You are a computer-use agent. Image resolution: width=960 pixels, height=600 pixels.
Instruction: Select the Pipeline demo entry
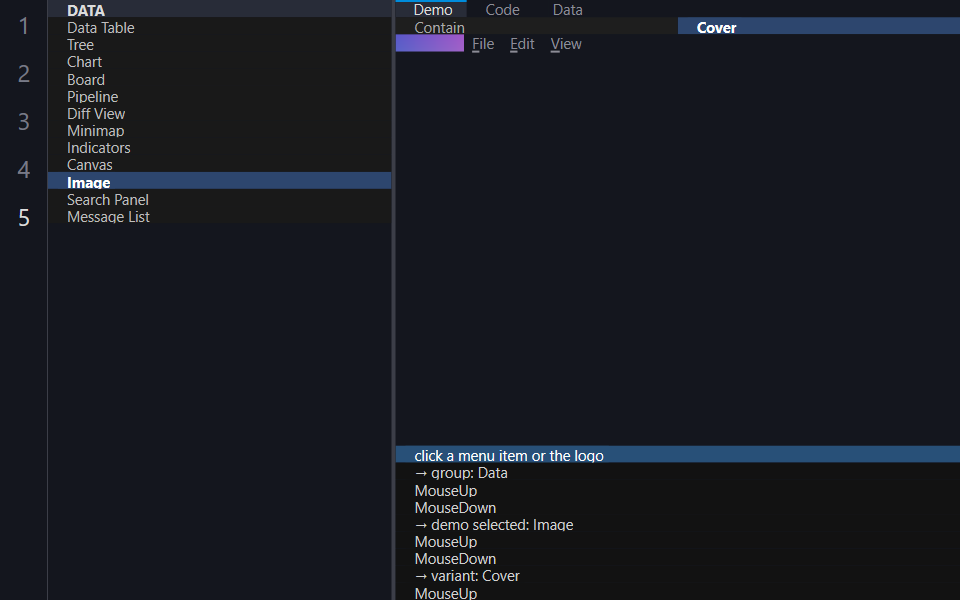219,96
